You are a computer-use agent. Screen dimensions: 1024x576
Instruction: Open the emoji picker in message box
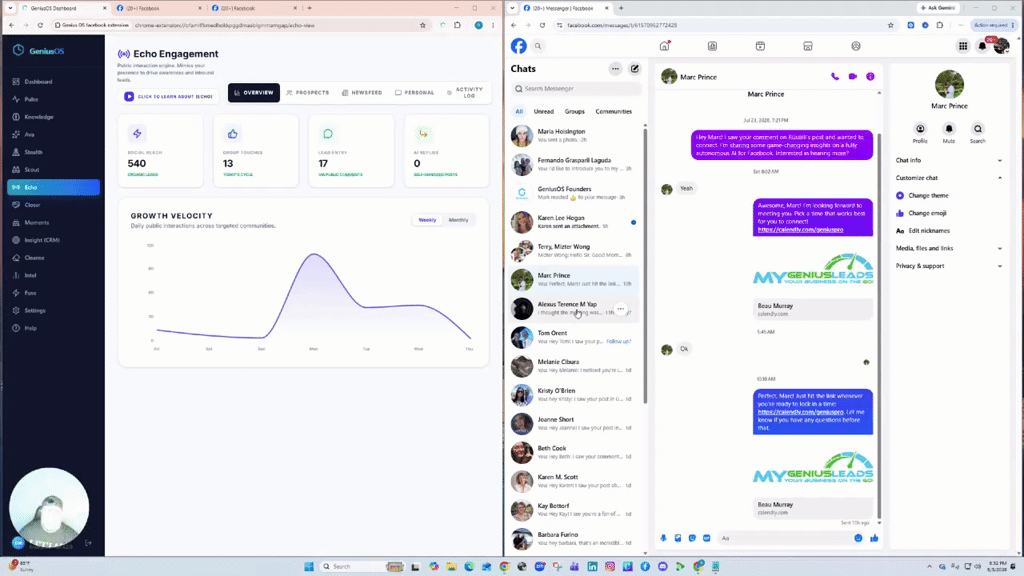pyautogui.click(x=858, y=538)
